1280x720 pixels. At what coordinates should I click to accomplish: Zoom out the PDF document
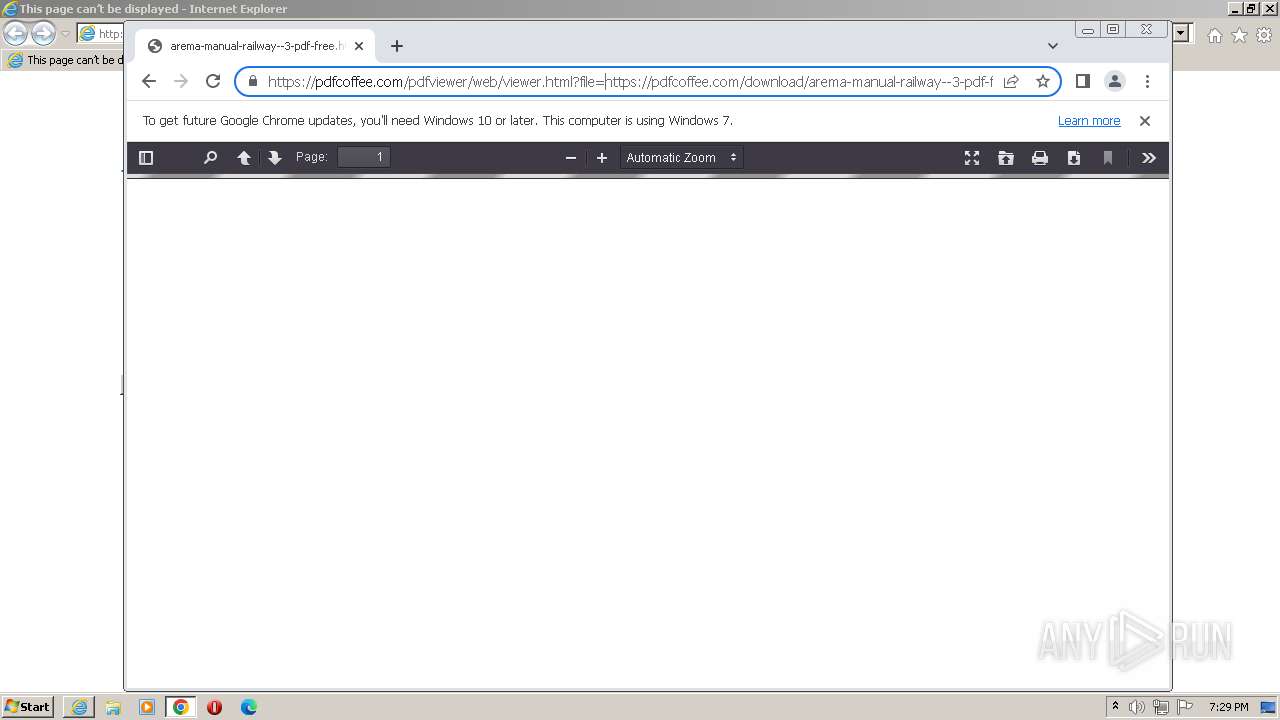(571, 158)
